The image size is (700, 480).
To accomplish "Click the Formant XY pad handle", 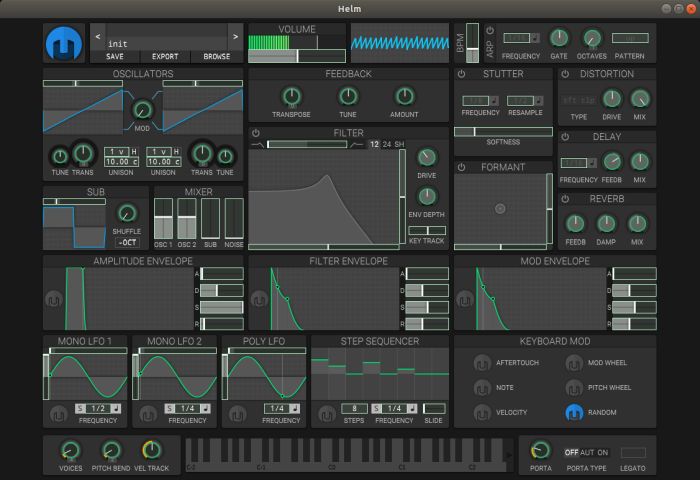I will click(x=500, y=209).
